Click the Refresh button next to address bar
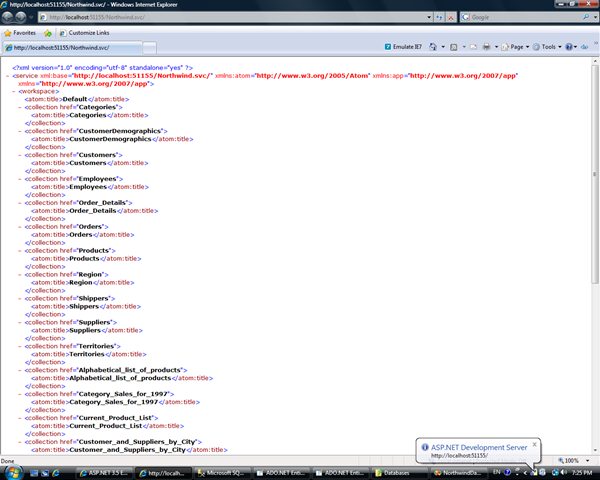The width and height of the screenshot is (600, 480). point(439,17)
